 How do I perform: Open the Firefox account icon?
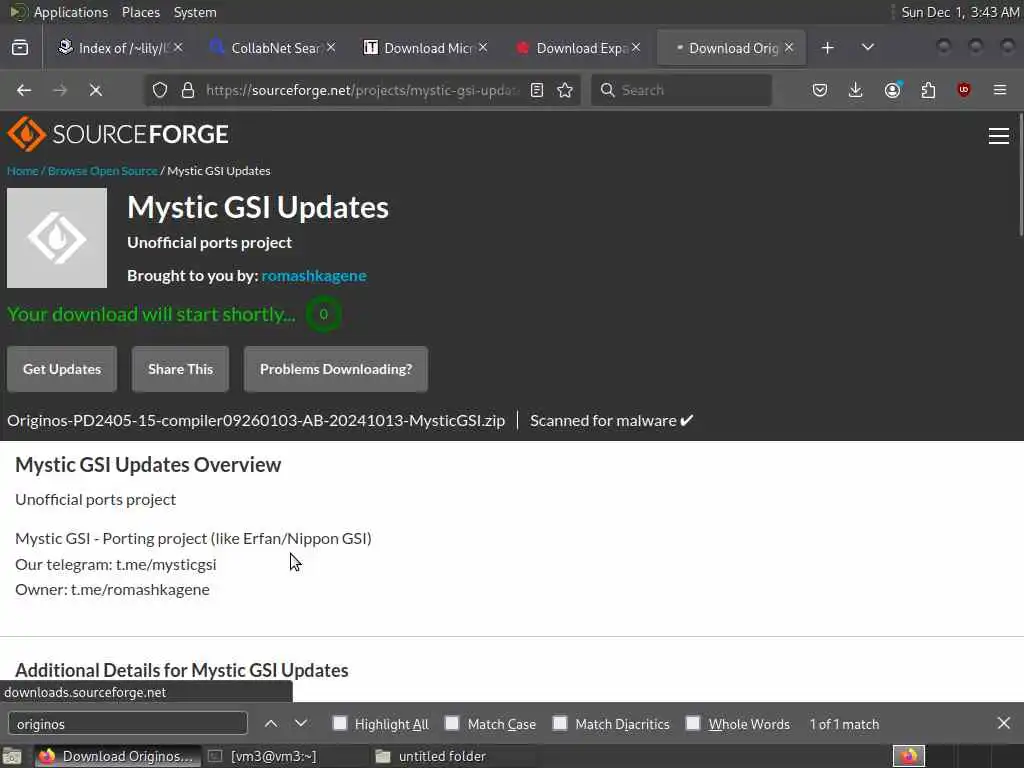[x=893, y=90]
